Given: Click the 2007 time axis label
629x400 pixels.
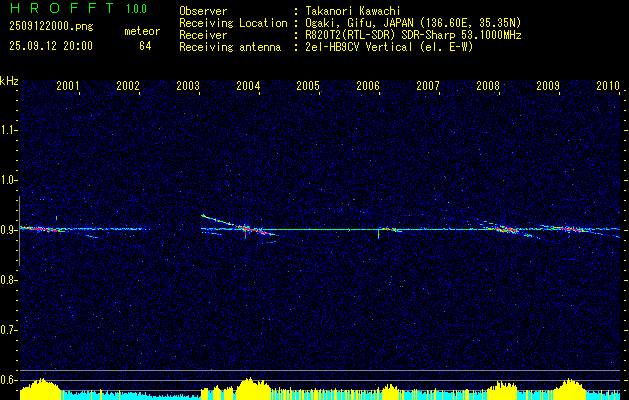Looking at the screenshot, I should (x=428, y=85).
